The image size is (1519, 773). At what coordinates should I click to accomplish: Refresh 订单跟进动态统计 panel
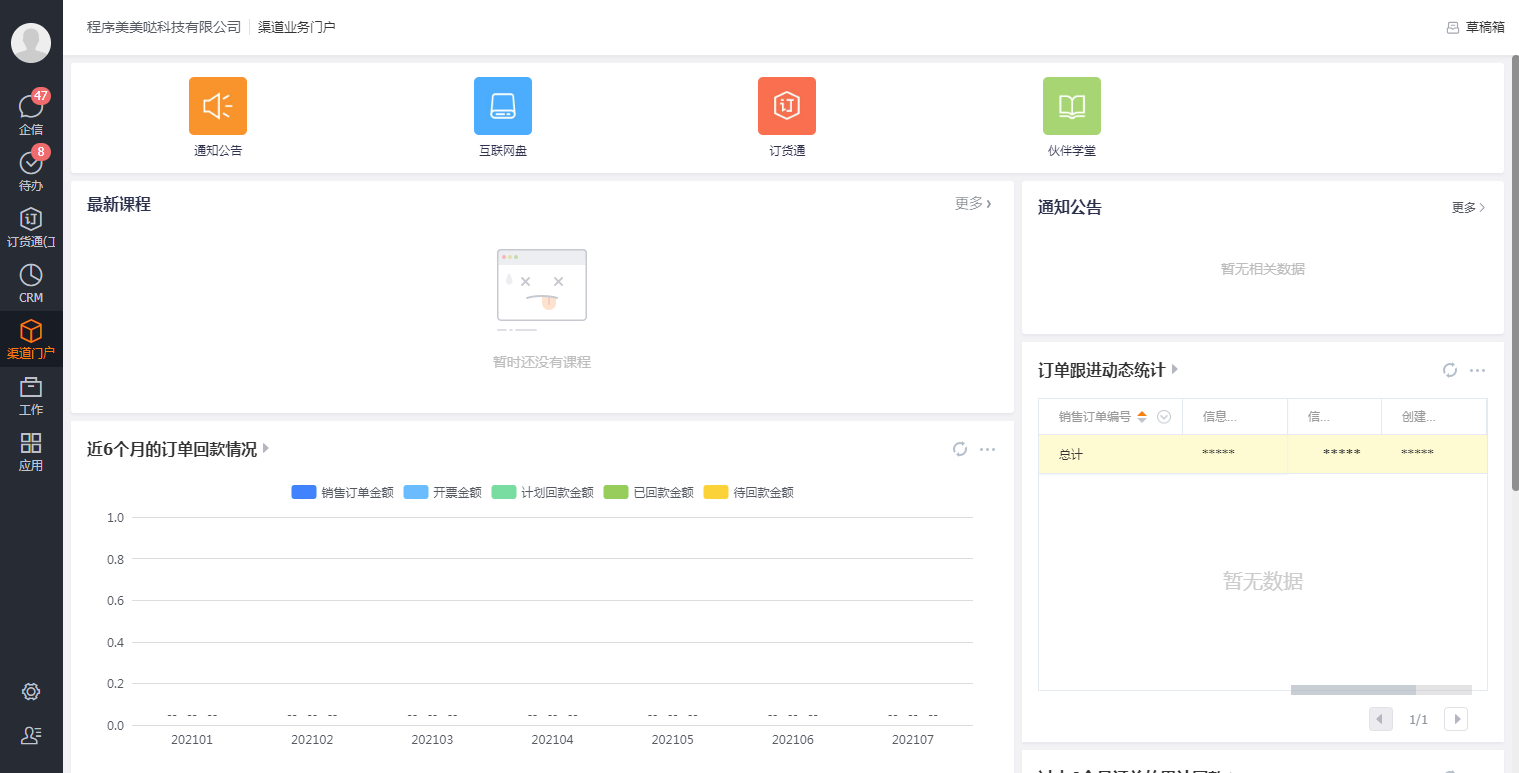[1450, 370]
